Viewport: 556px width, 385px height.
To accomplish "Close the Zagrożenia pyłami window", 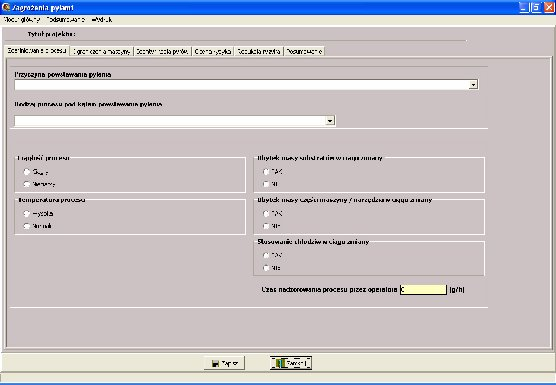I will click(x=549, y=7).
